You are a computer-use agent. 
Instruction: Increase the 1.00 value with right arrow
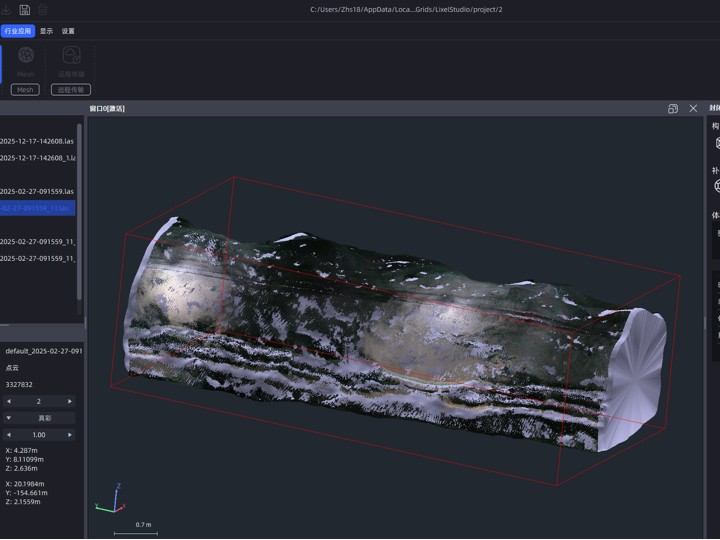point(70,435)
